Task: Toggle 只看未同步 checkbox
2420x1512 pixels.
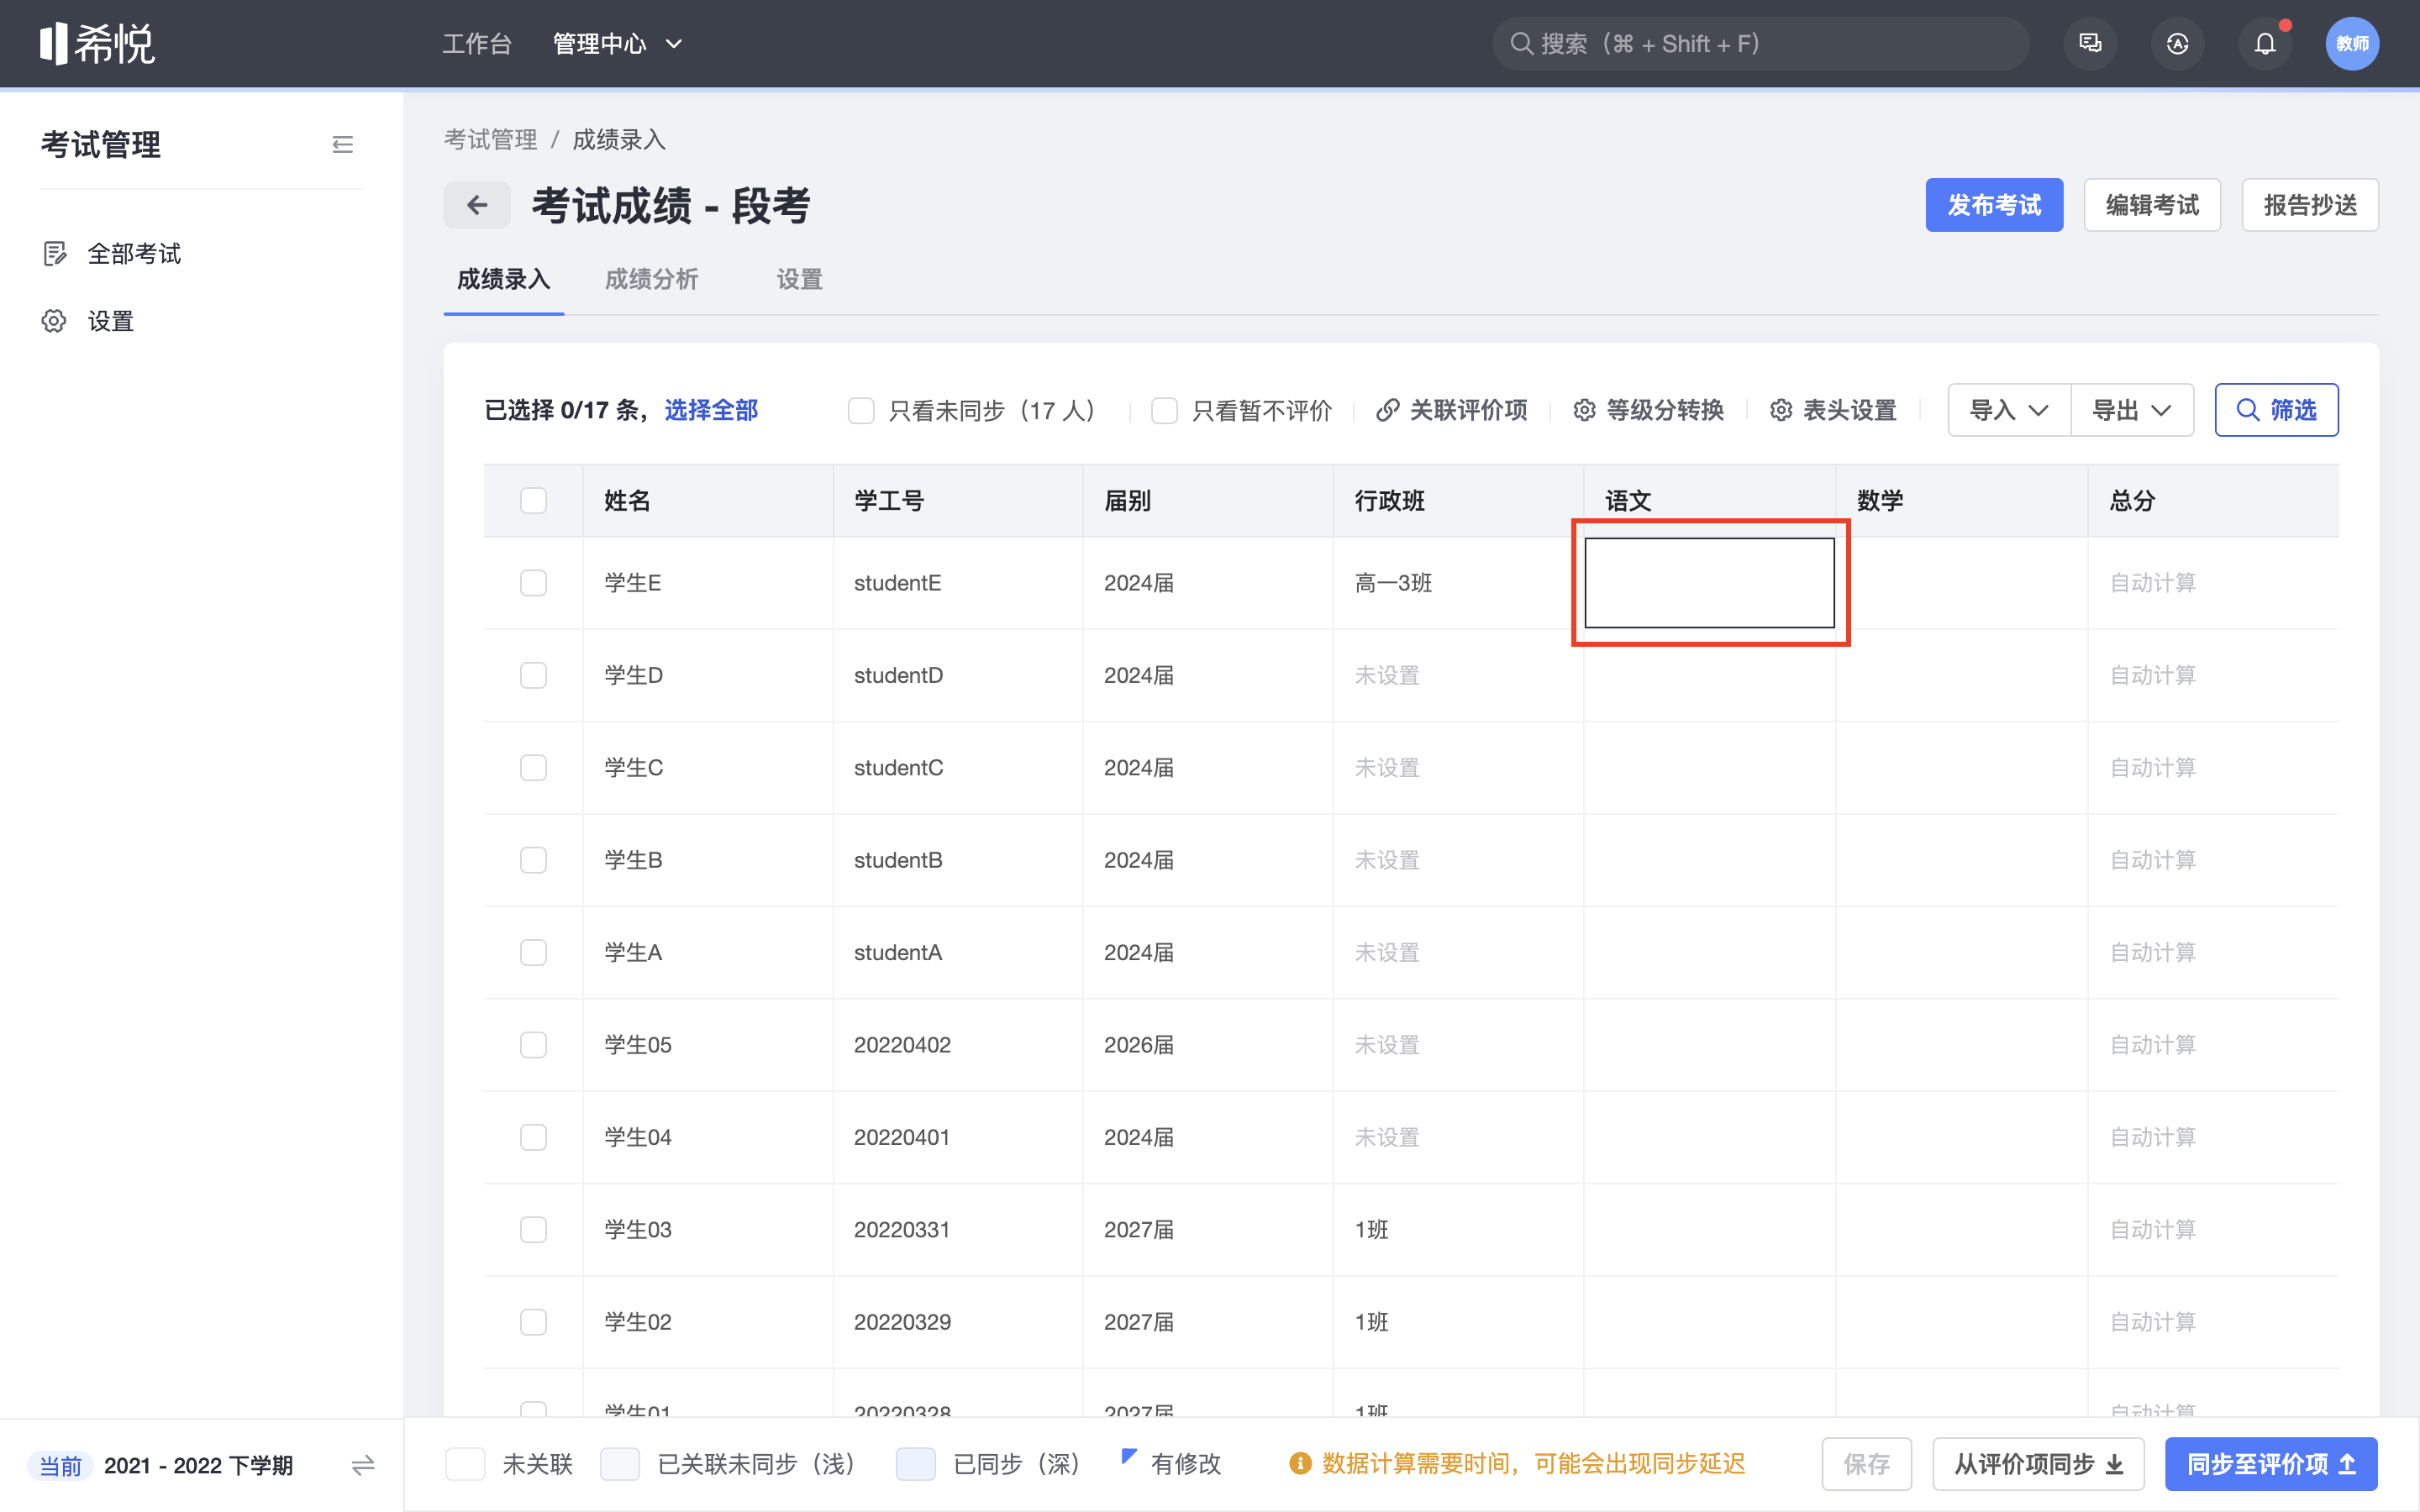Action: 861,410
